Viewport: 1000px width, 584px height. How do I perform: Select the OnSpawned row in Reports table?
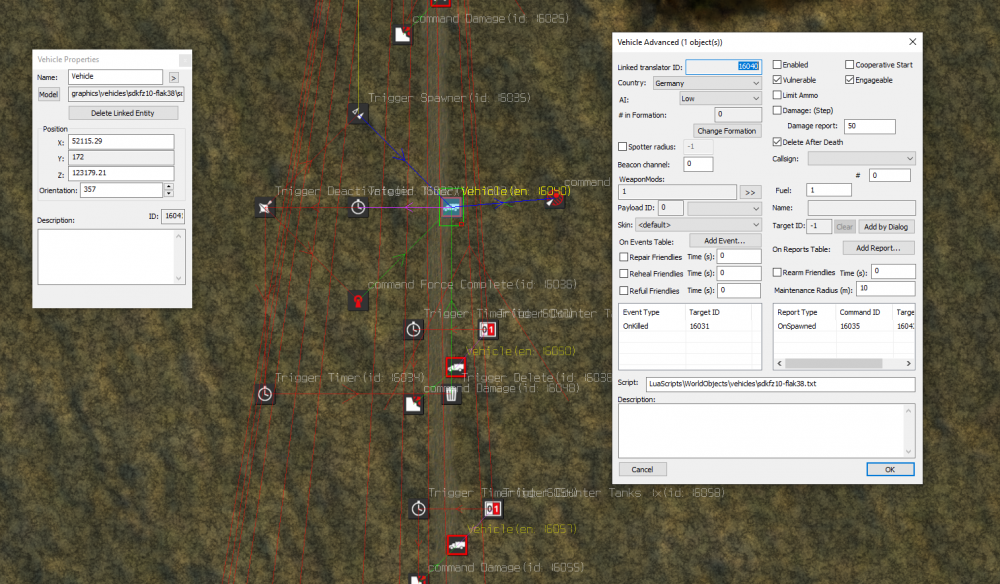coord(844,326)
